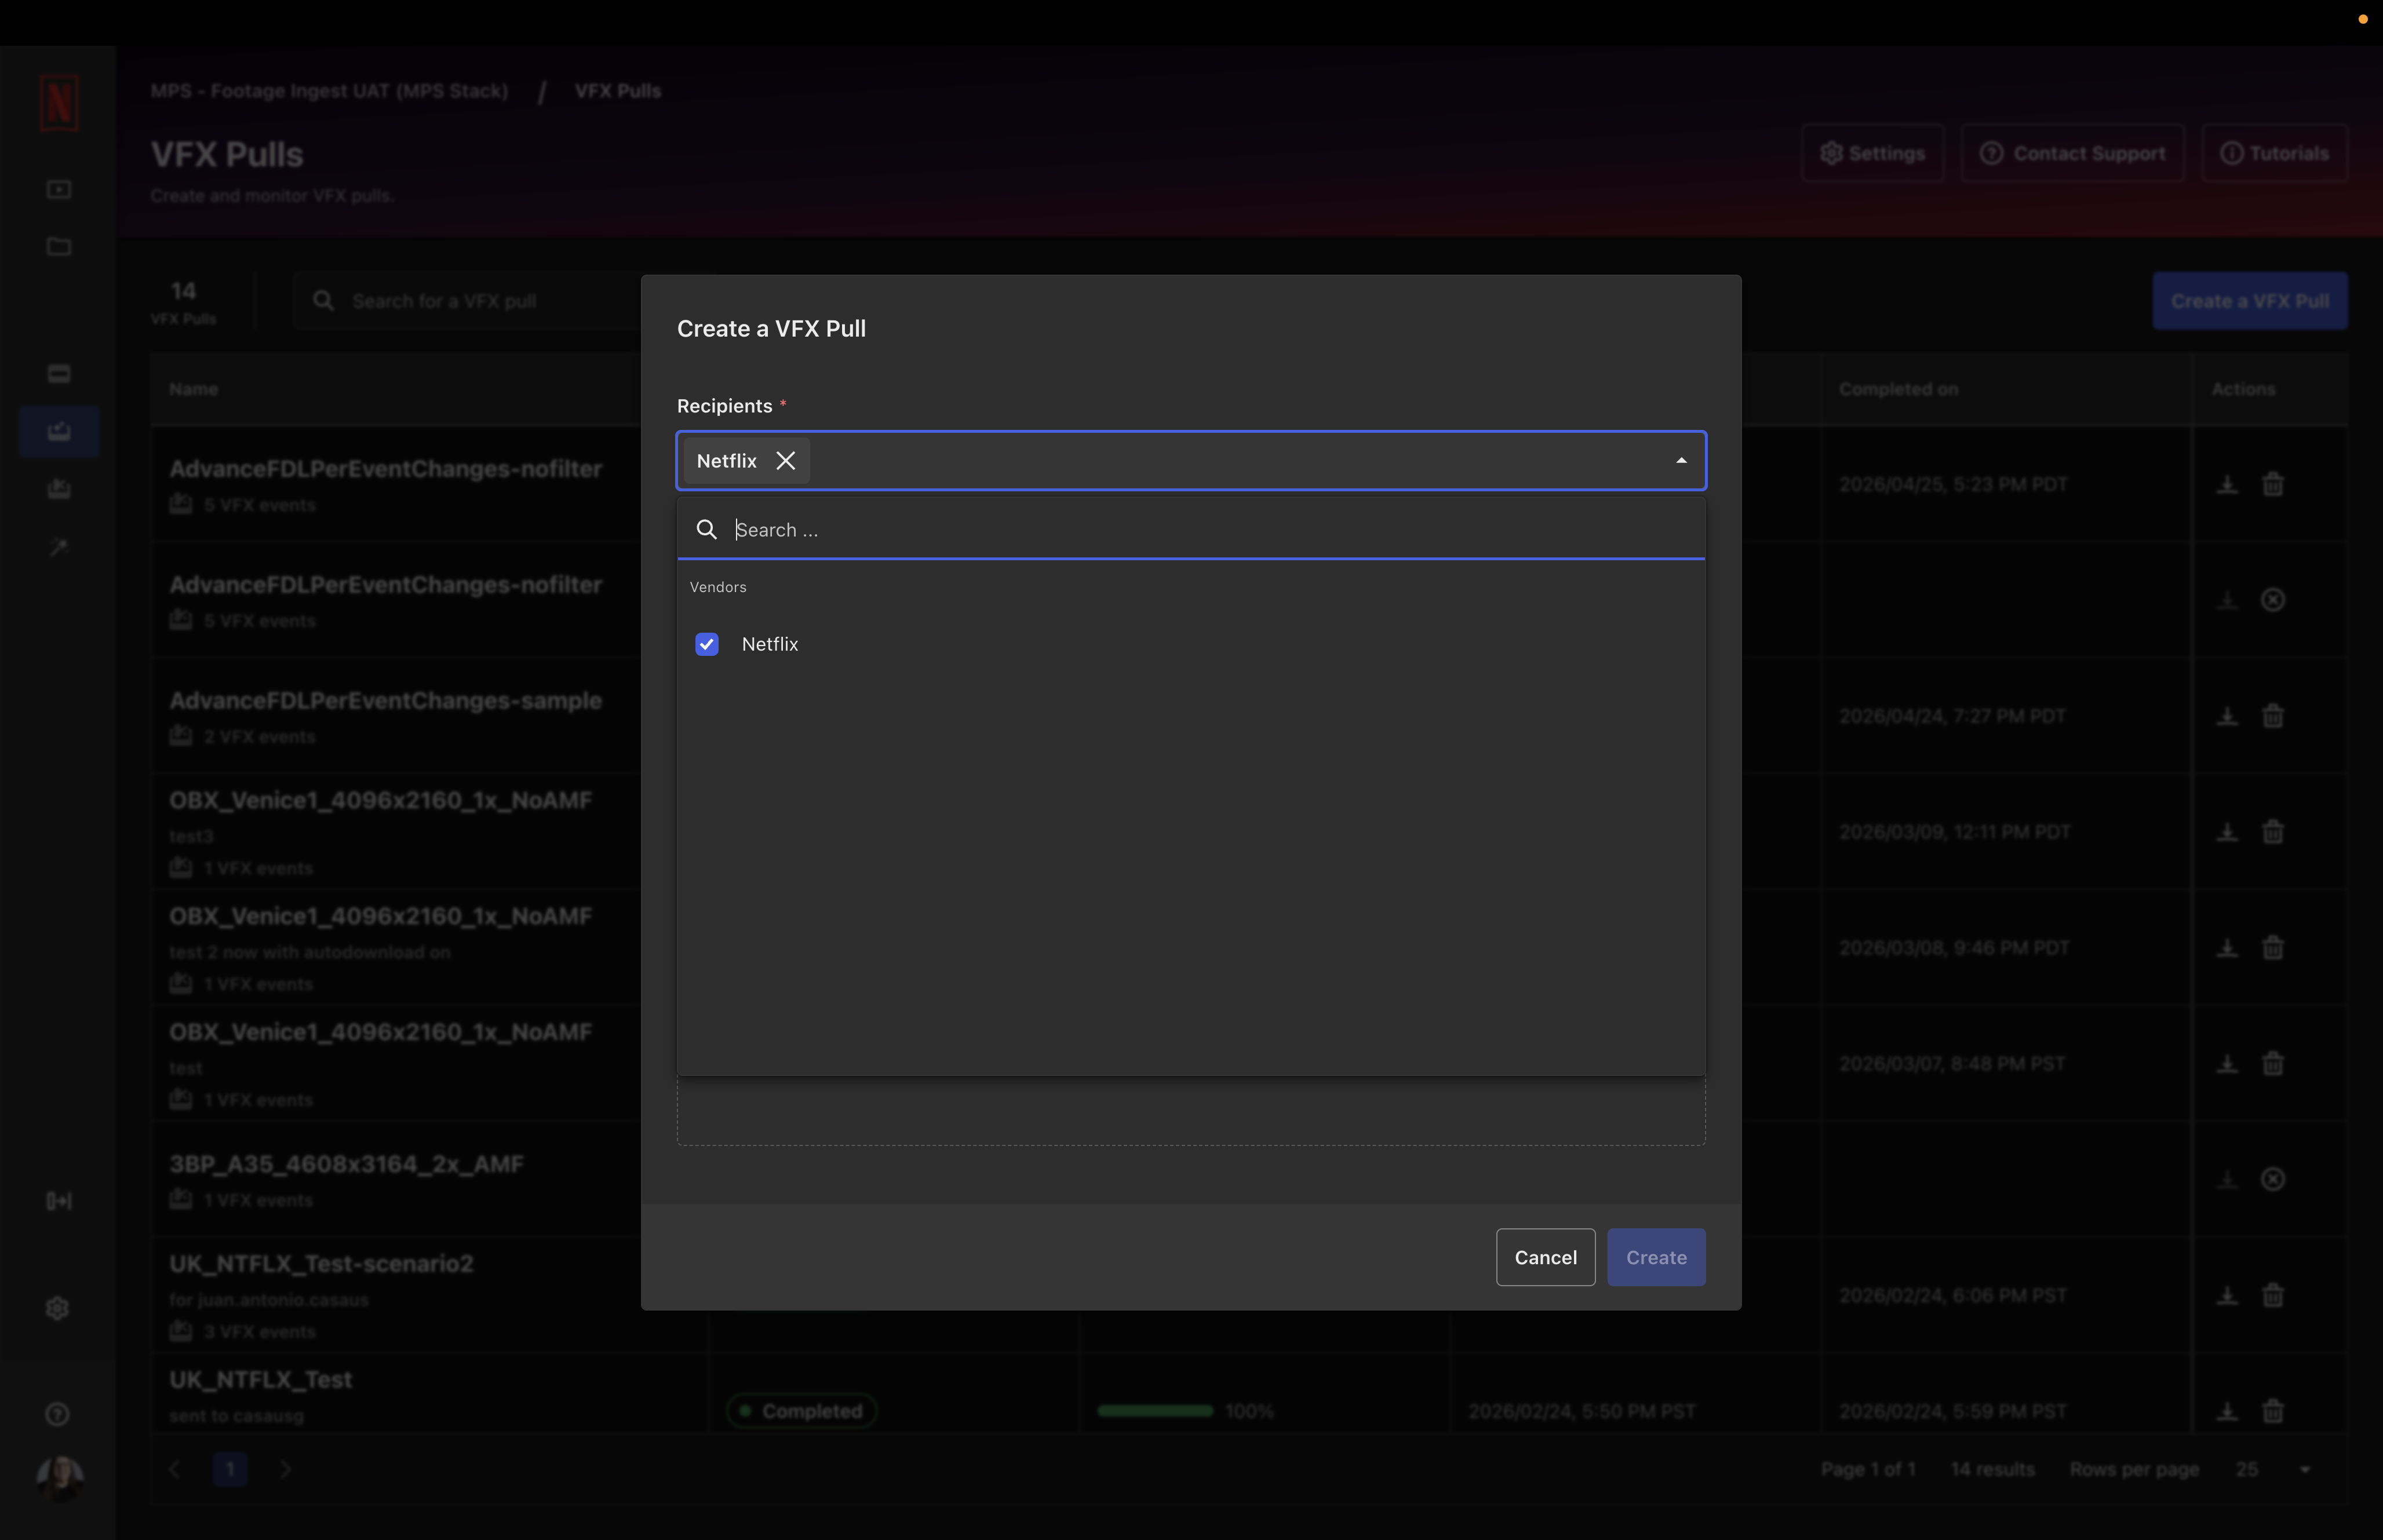The width and height of the screenshot is (2383, 1540).
Task: Click the Create a VFX Pull button
Action: point(2250,301)
